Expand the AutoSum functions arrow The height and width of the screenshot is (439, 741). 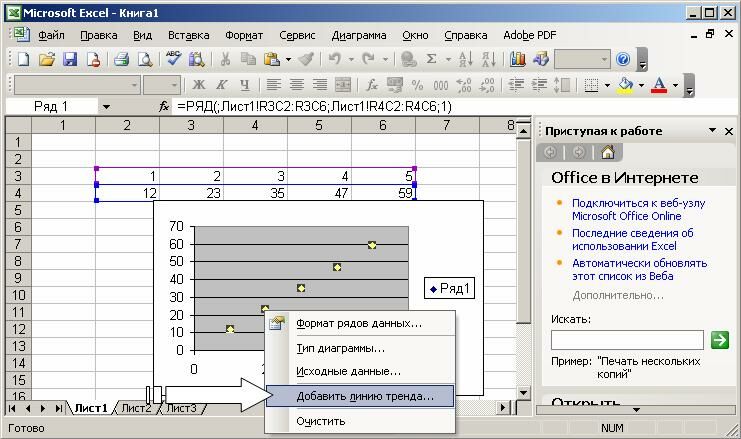[448, 60]
